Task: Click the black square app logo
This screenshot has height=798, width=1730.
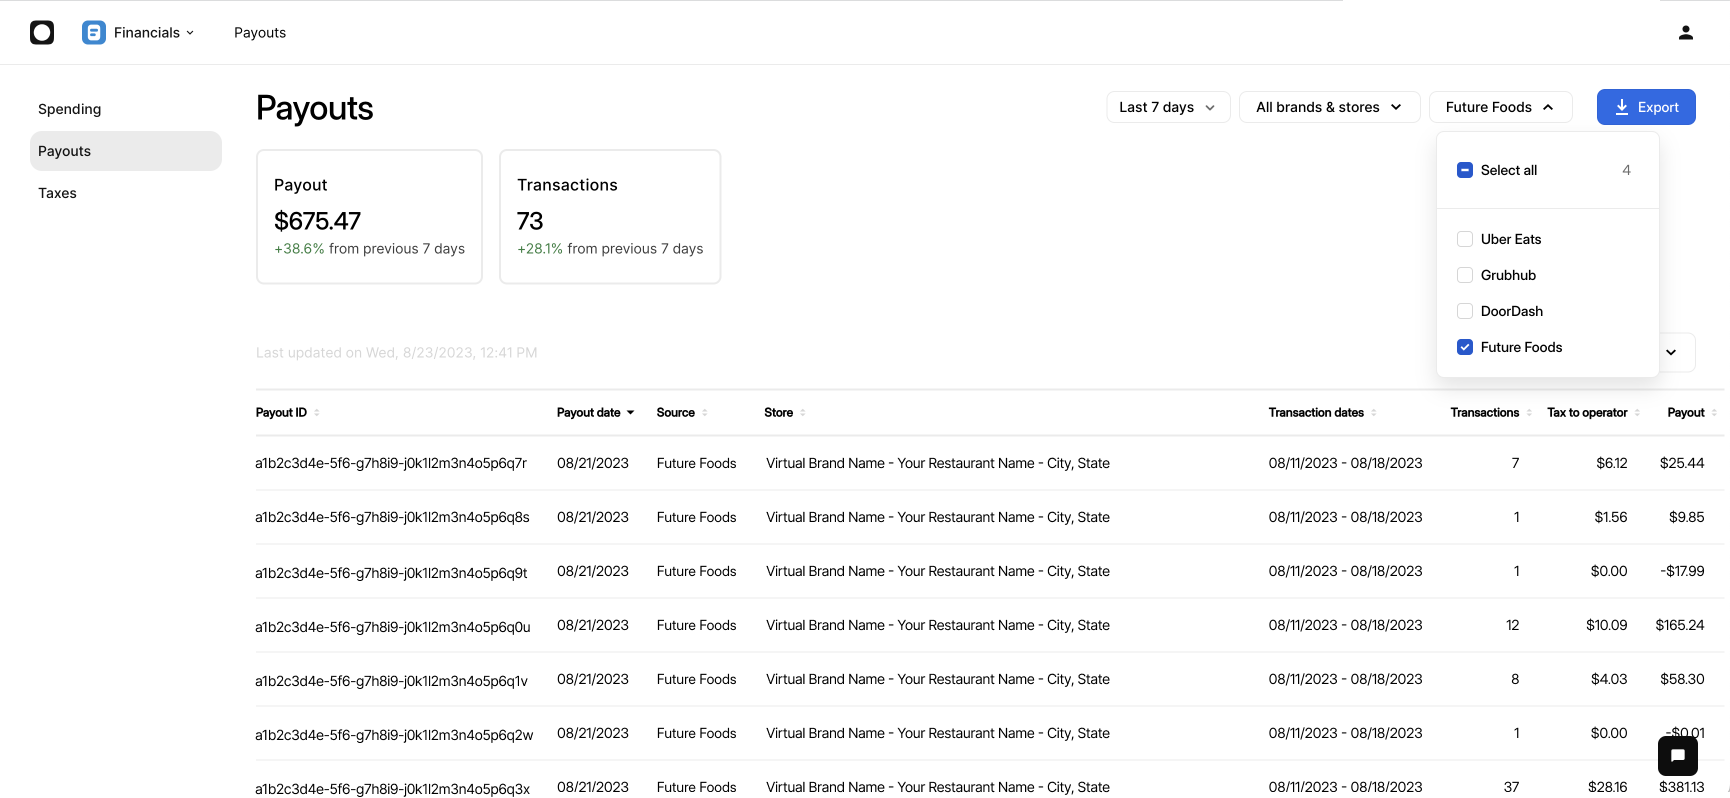Action: pyautogui.click(x=42, y=33)
